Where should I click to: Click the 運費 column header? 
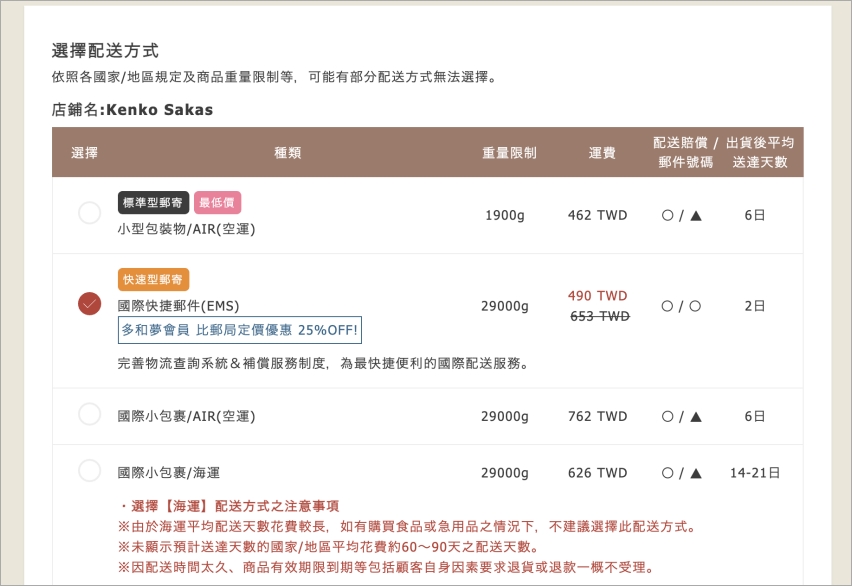click(x=601, y=153)
